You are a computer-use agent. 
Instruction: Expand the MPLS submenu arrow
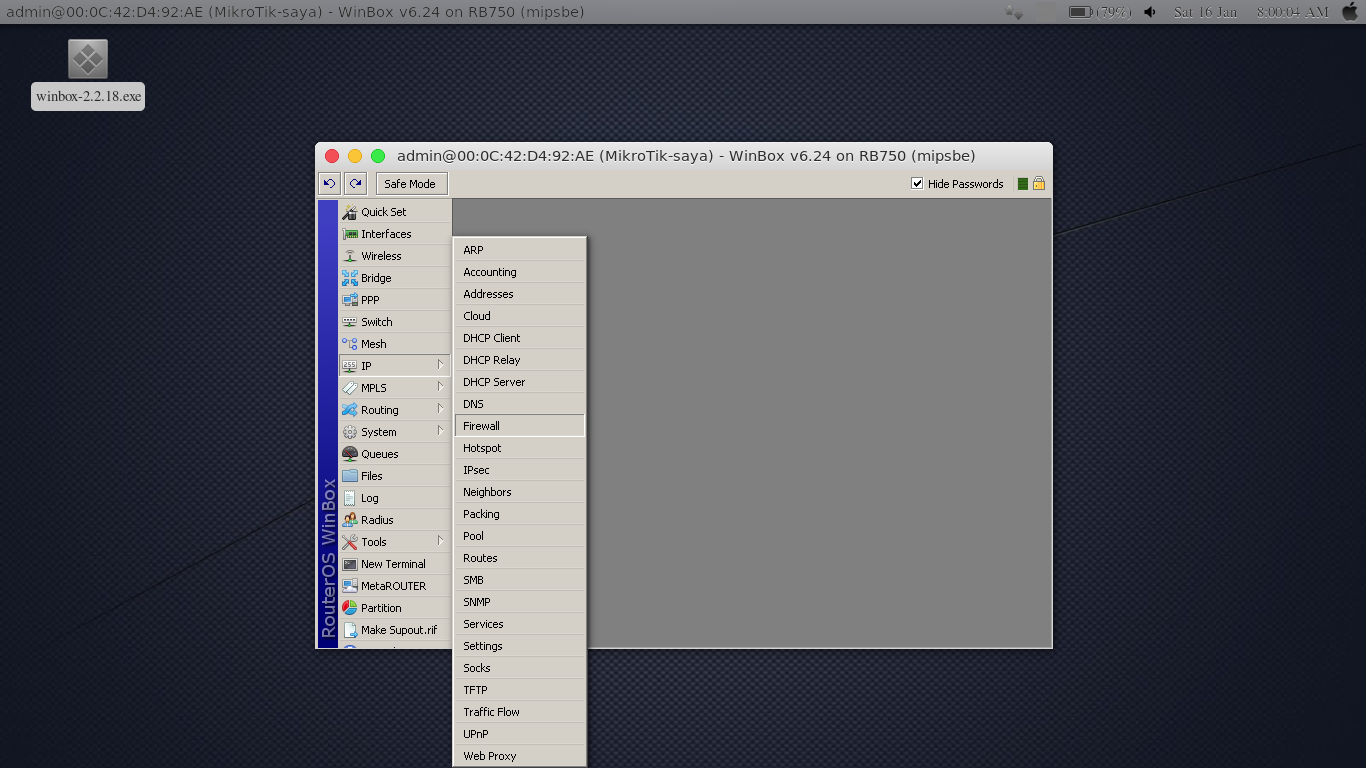tap(440, 387)
